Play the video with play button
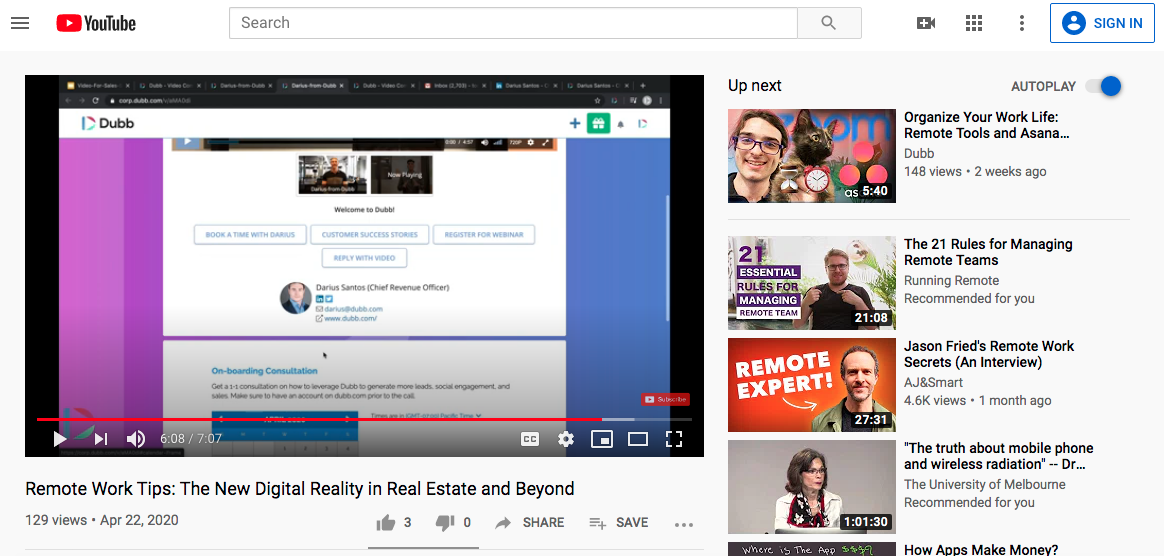 coord(60,439)
